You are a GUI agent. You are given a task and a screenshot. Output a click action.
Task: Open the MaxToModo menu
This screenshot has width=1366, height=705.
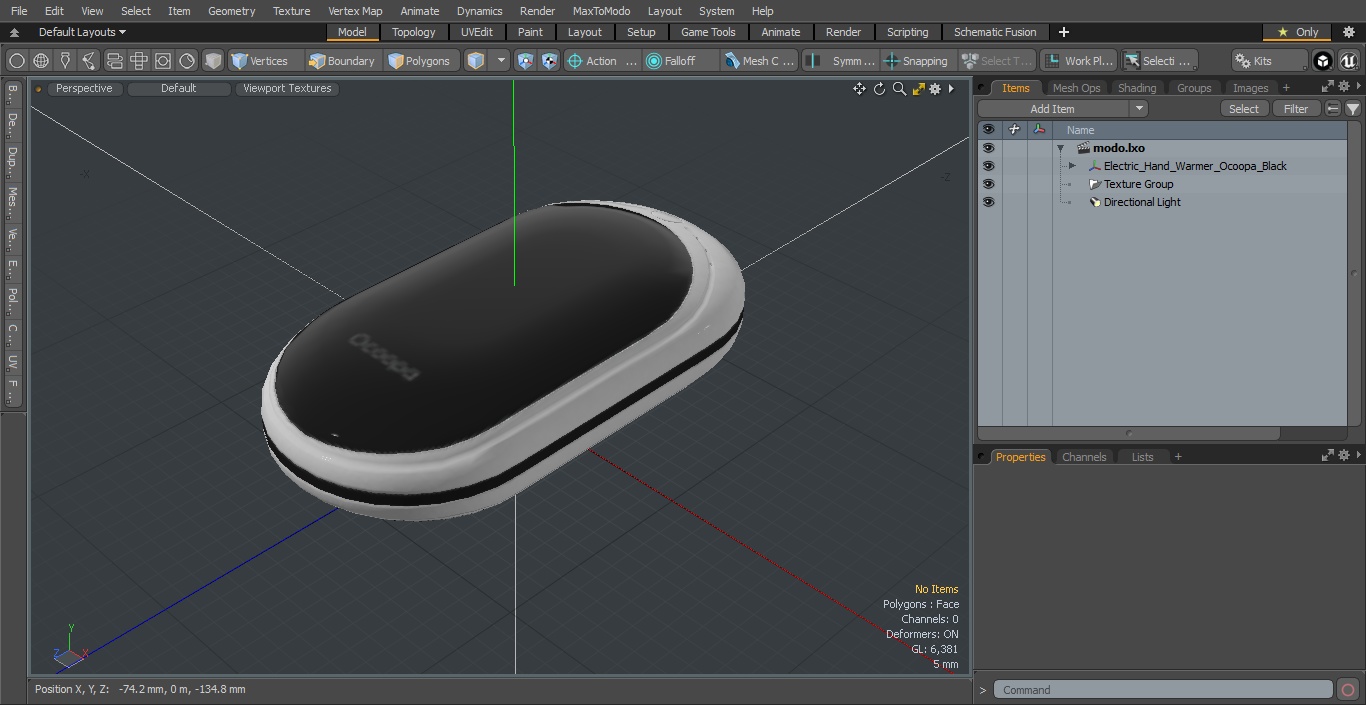point(601,11)
